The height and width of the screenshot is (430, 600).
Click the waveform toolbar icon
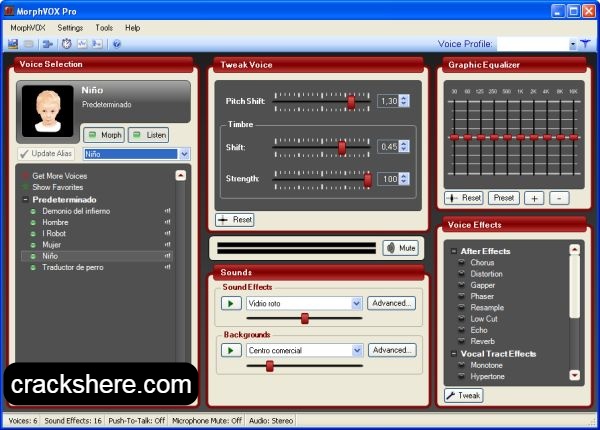pyautogui.click(x=82, y=44)
